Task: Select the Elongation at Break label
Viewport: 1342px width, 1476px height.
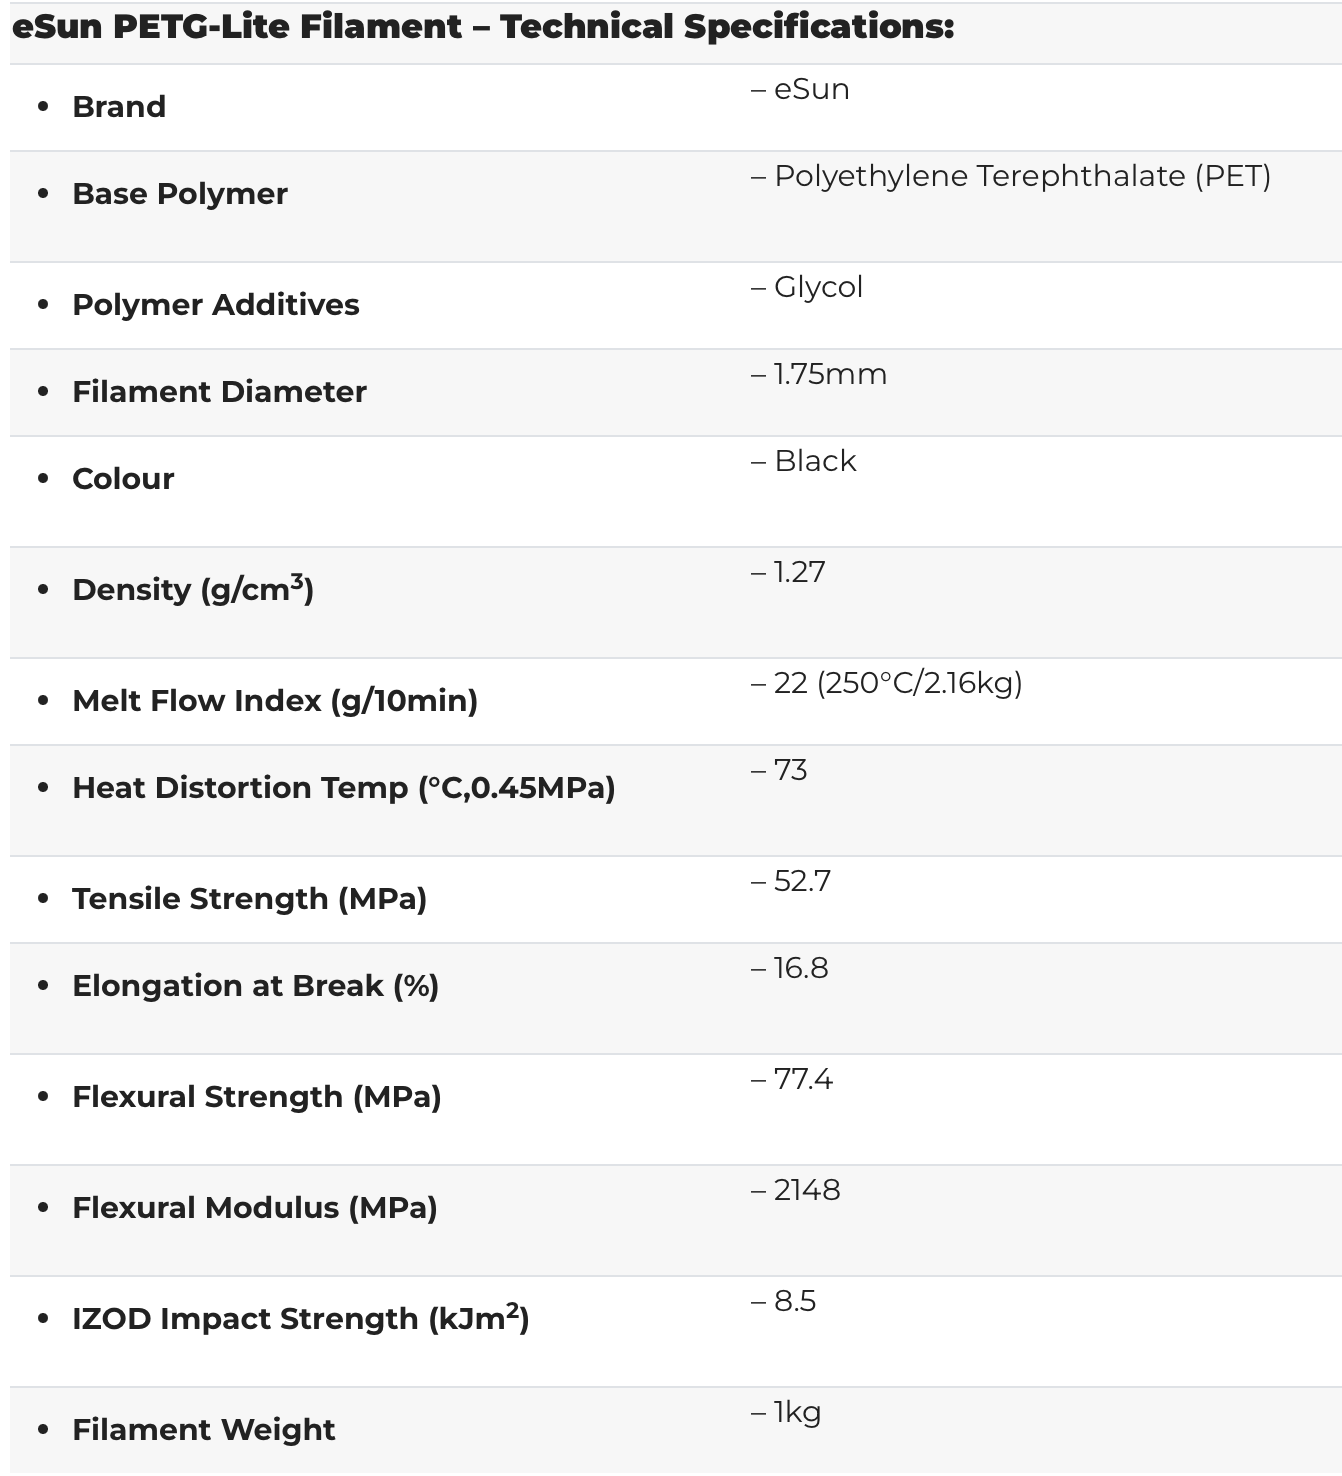Action: point(256,986)
